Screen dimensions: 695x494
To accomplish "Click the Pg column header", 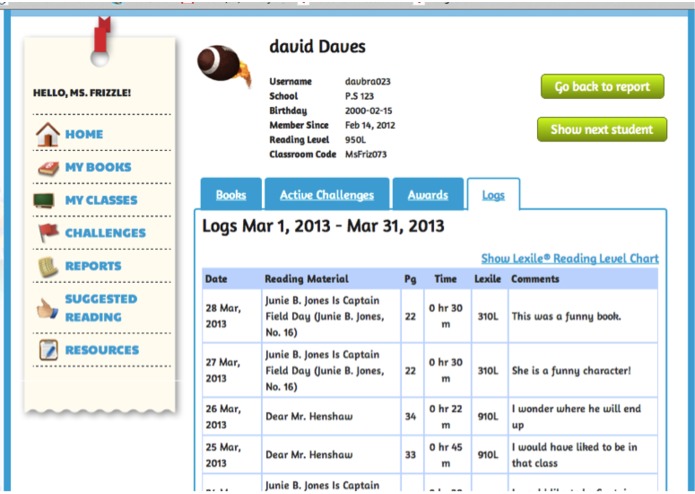I will tap(410, 279).
